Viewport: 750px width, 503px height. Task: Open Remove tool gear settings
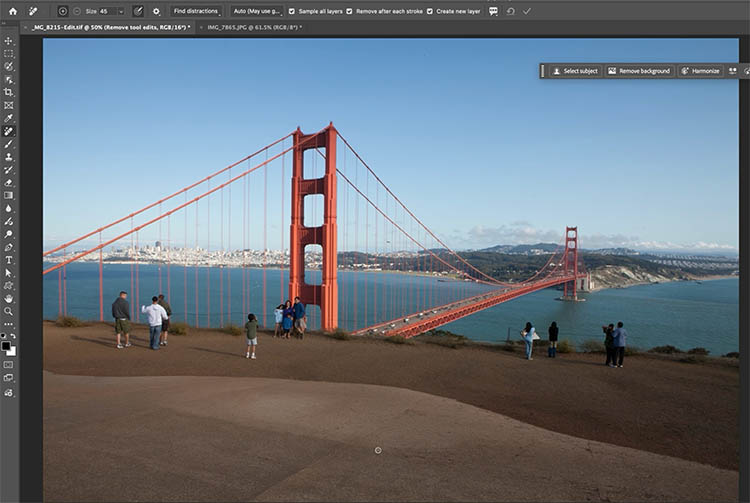(156, 11)
